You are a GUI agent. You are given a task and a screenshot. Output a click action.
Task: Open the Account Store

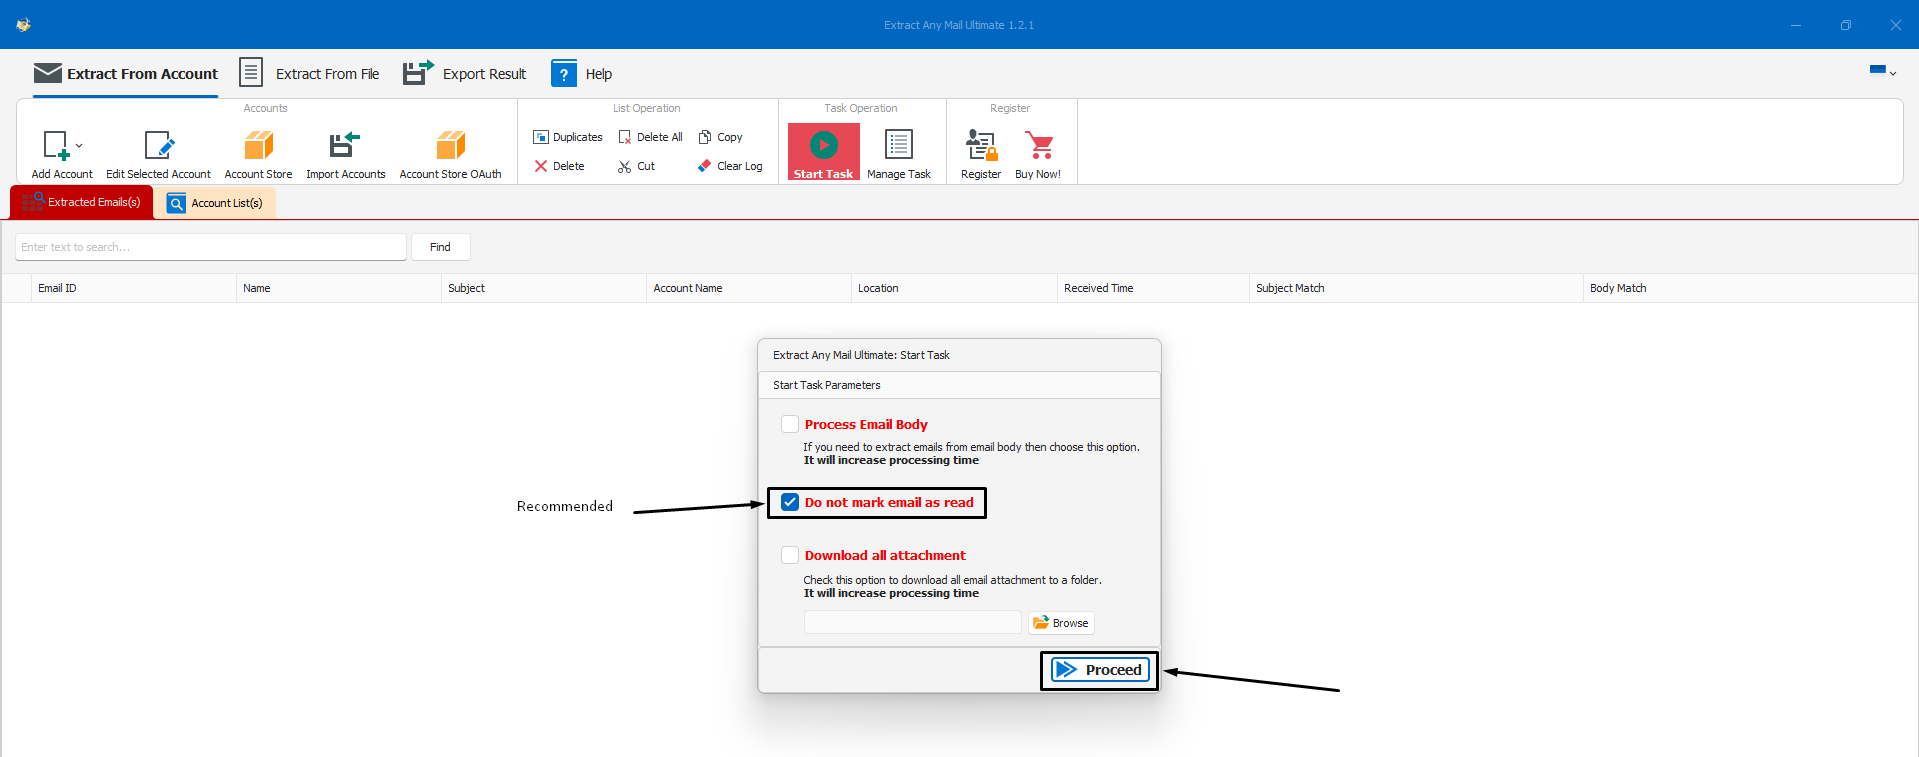[258, 146]
